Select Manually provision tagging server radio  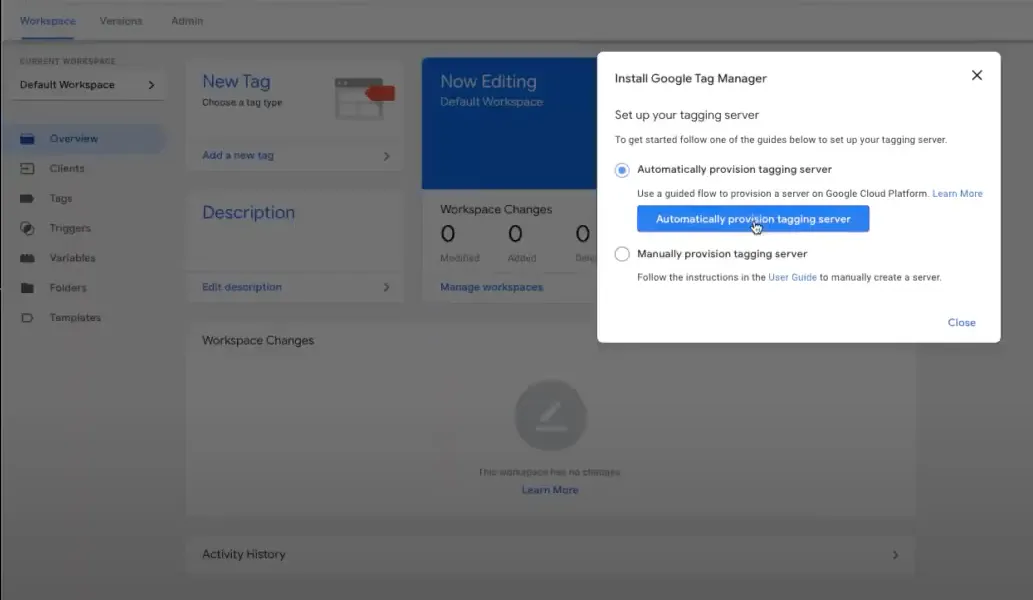(621, 254)
